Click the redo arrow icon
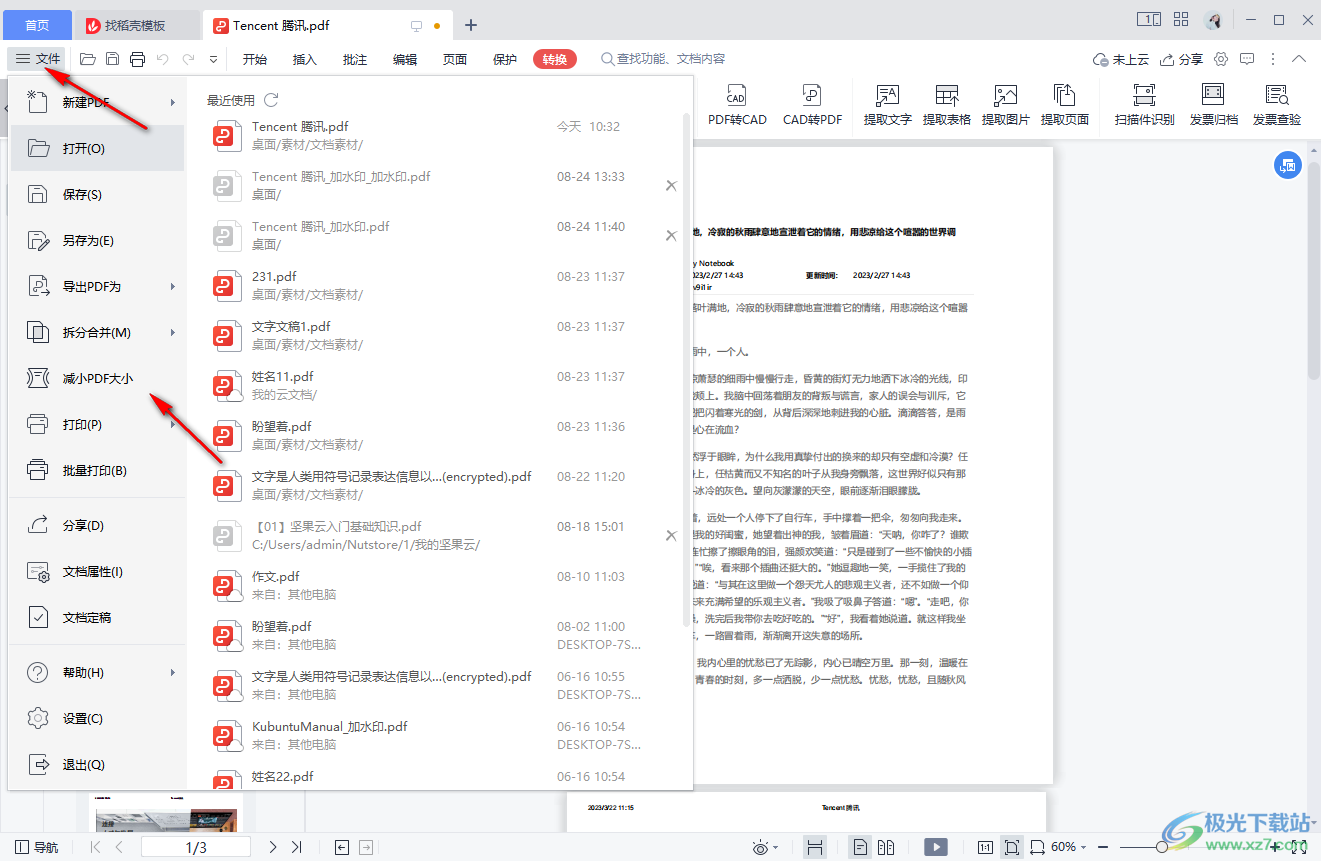Screen dimensions: 1321x861 click(x=188, y=59)
